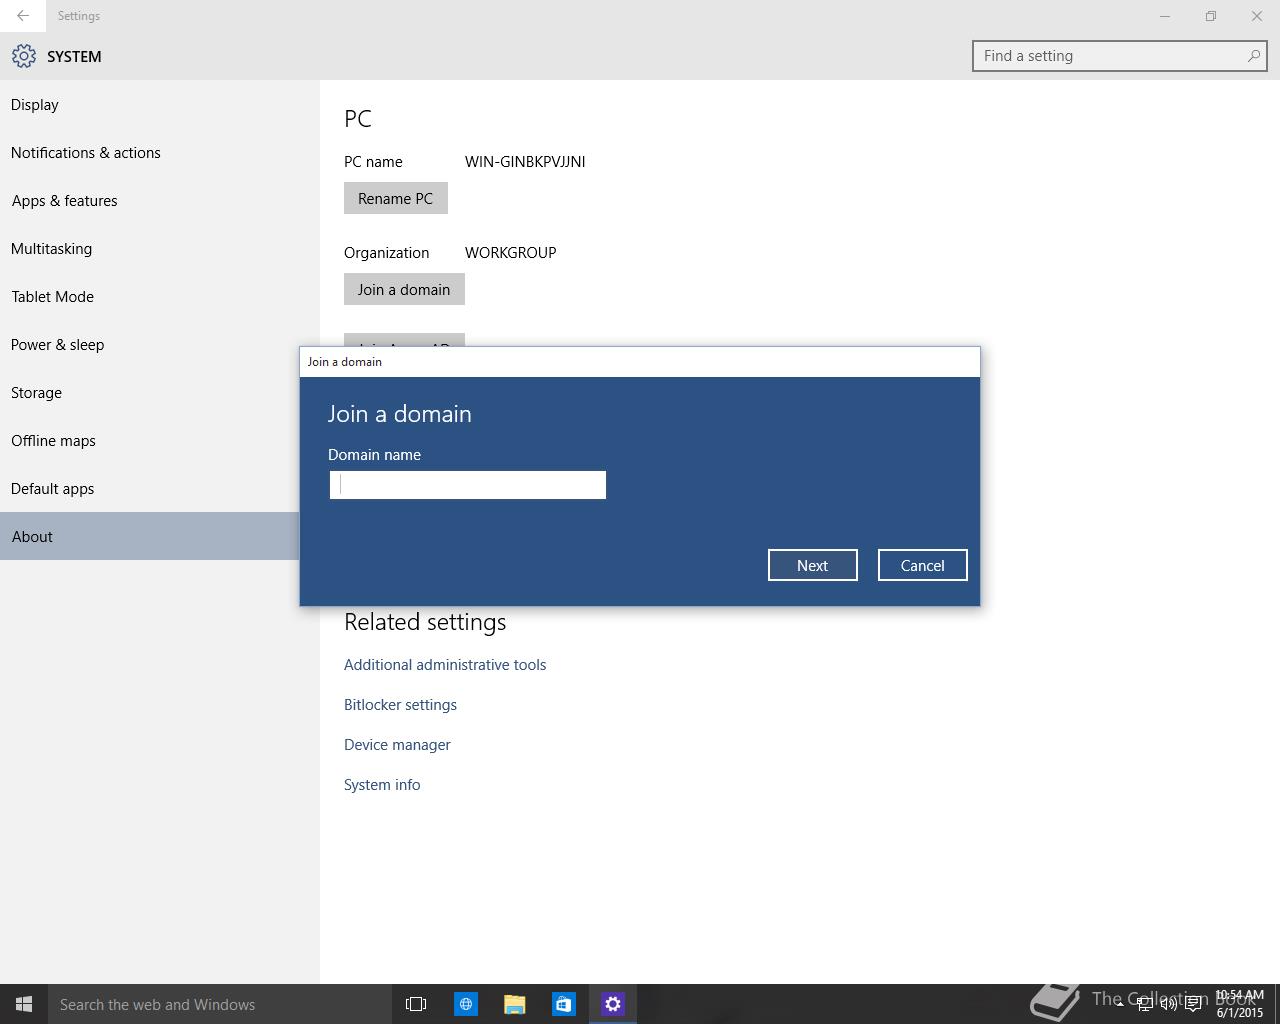Viewport: 1280px width, 1024px height.
Task: Restore down the Settings window
Action: (x=1211, y=16)
